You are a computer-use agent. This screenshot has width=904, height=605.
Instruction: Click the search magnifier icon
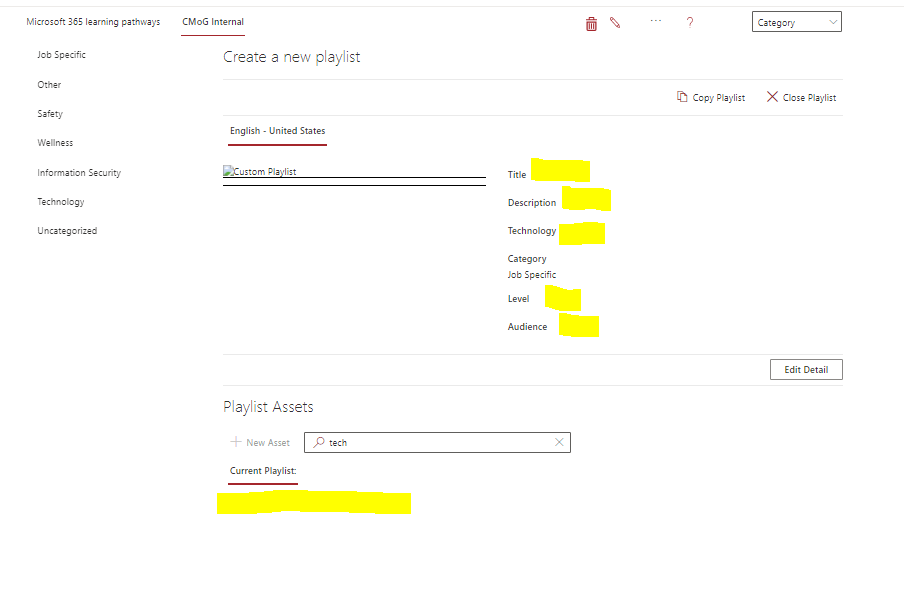(x=317, y=441)
